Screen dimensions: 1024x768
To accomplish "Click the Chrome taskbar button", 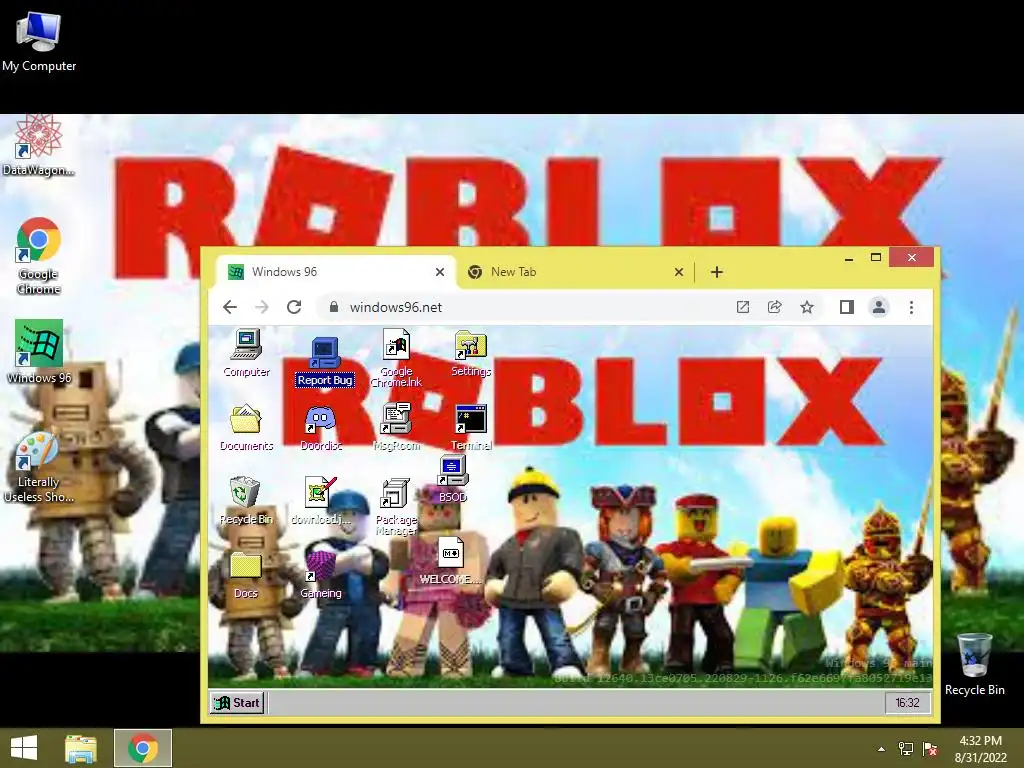I will click(x=143, y=748).
